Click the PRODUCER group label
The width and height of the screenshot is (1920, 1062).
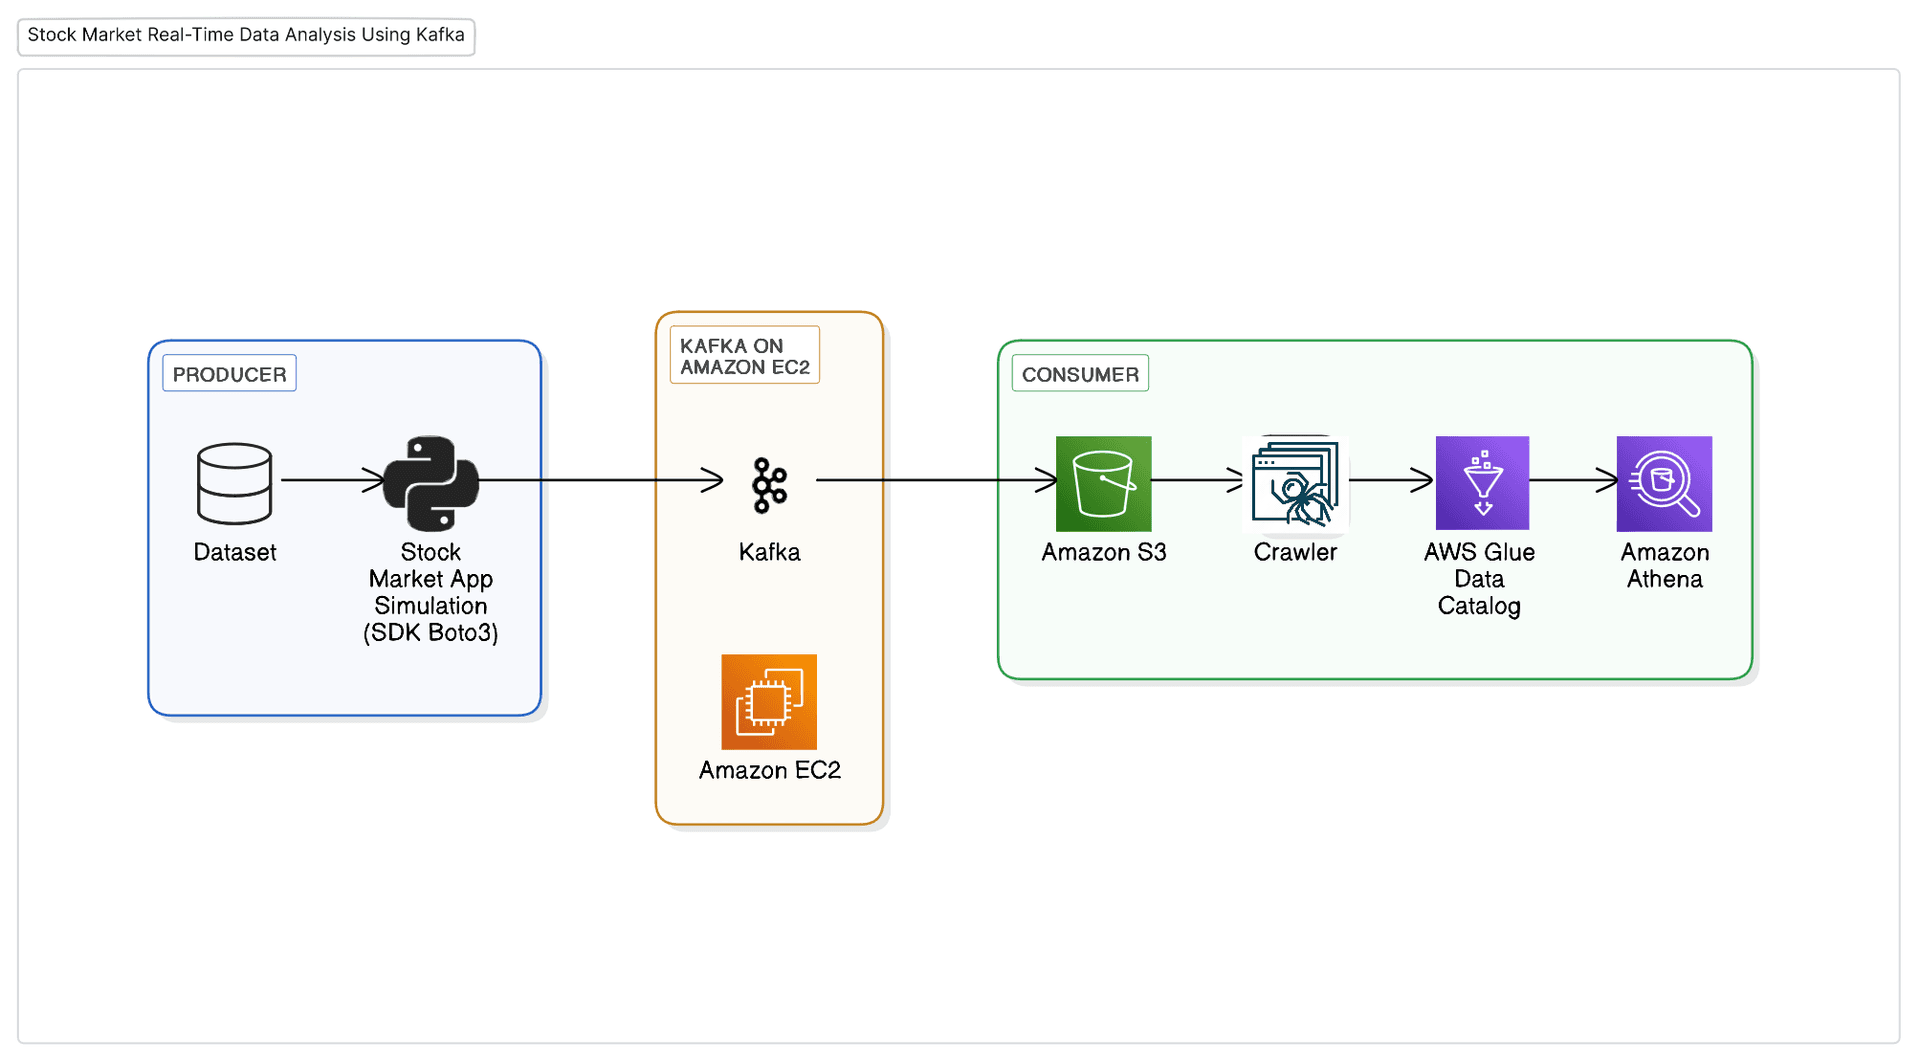[x=229, y=374]
